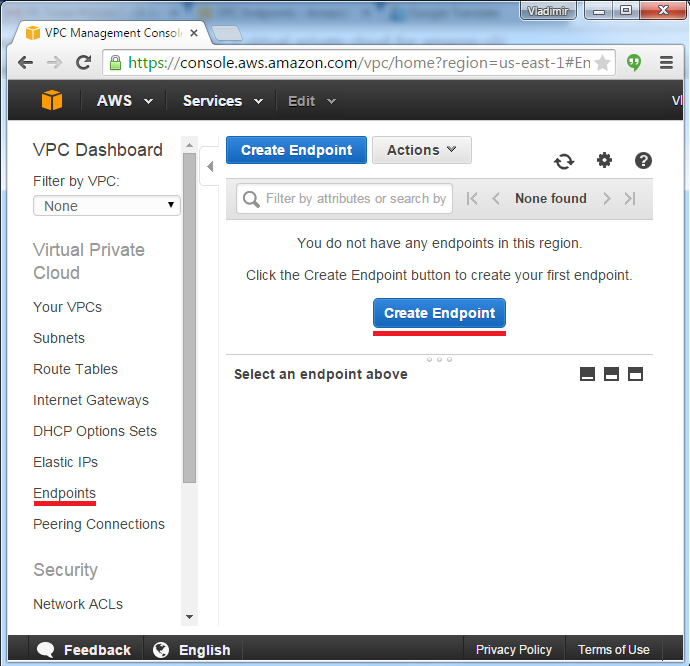This screenshot has height=666, width=690.
Task: Open the Services menu dropdown
Action: click(x=222, y=101)
